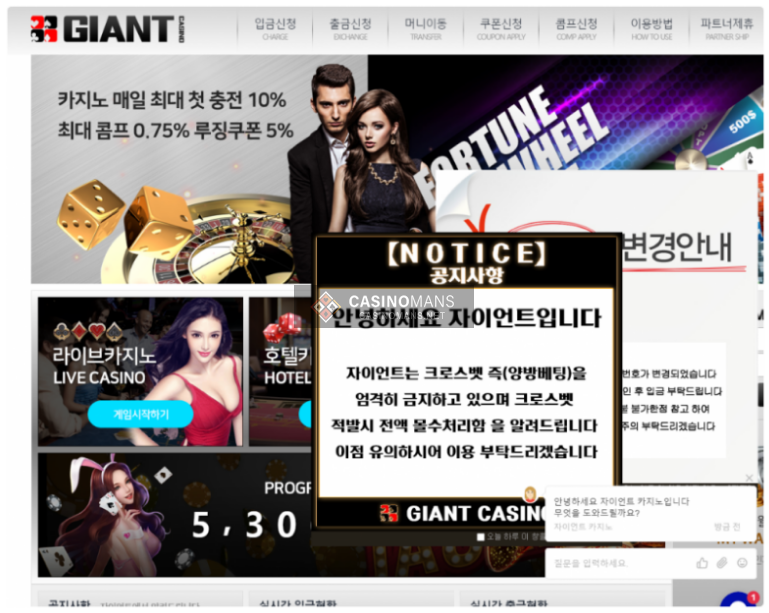Open the emoji picker in chat box
Viewport: 769px width, 613px height.
(x=742, y=563)
